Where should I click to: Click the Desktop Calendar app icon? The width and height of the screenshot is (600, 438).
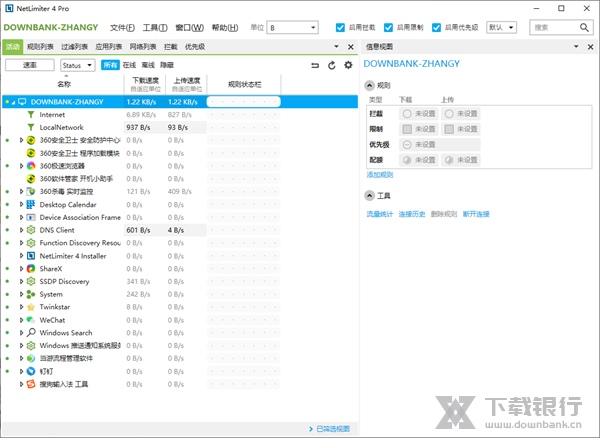click(31, 205)
